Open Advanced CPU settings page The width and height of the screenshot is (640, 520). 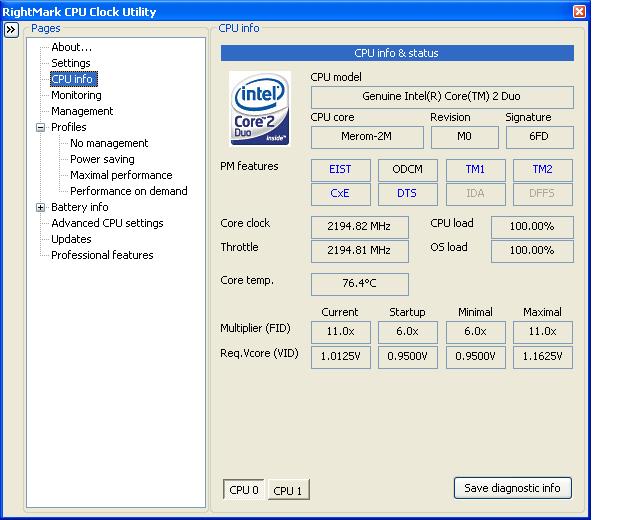click(107, 223)
